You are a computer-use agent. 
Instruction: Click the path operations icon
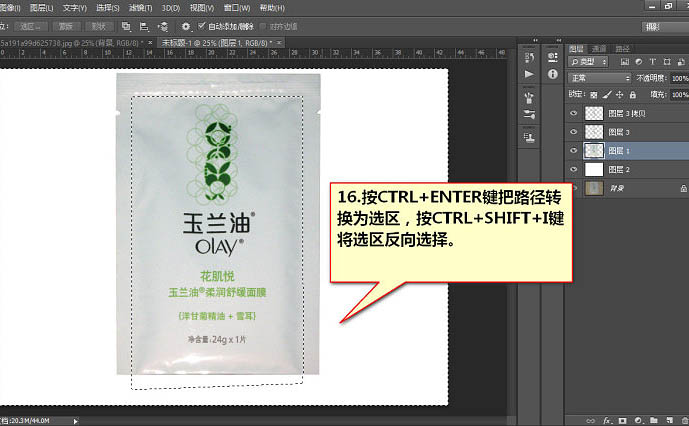pyautogui.click(x=126, y=26)
